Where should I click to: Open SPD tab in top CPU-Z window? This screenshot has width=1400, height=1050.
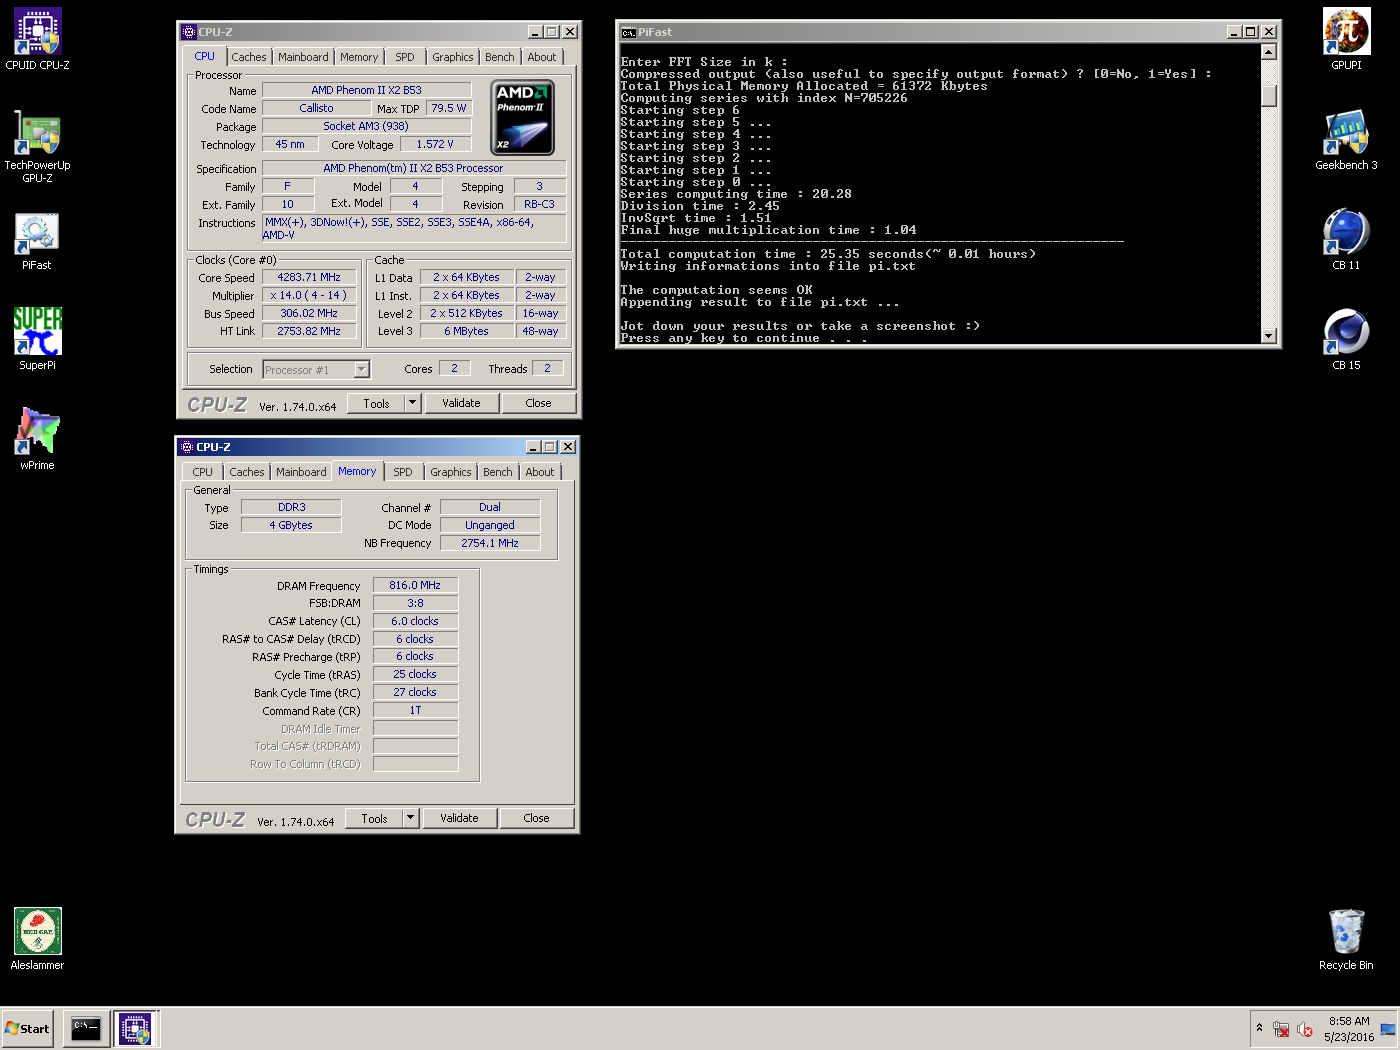click(x=405, y=57)
